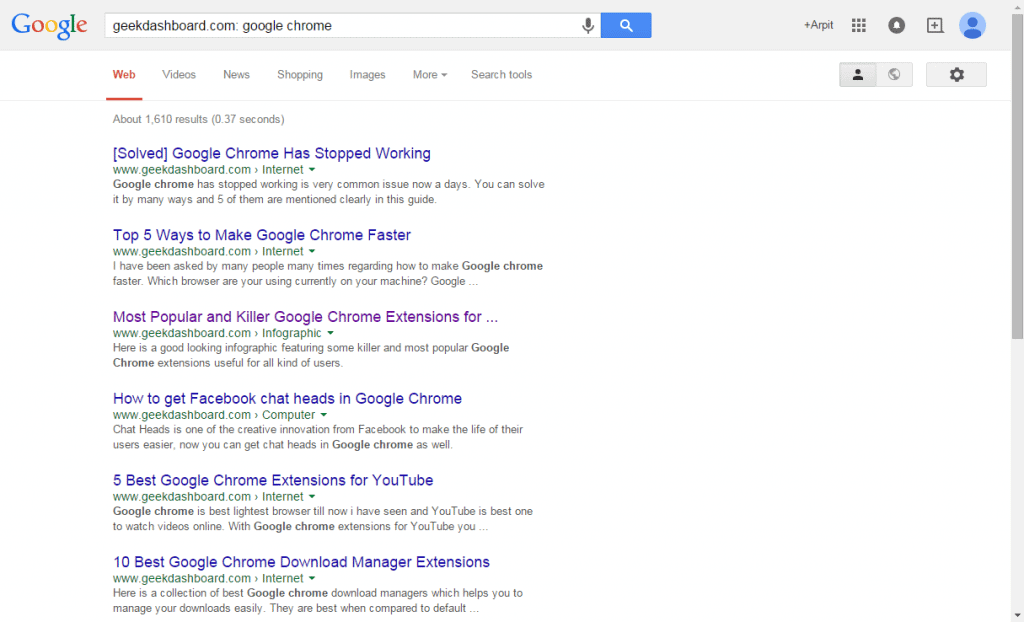This screenshot has height=622, width=1024.
Task: Expand the green arrow on the first result
Action: [310, 169]
